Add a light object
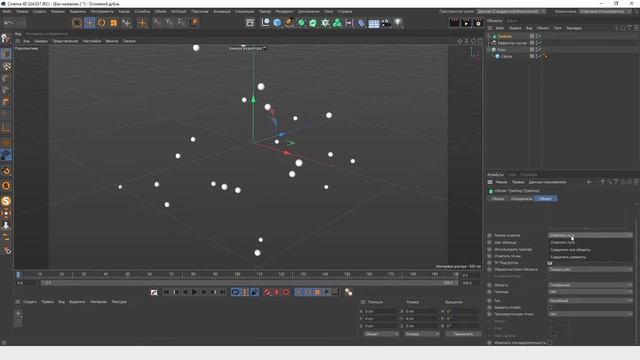Screen dimensions: 640x360 click(x=398, y=23)
